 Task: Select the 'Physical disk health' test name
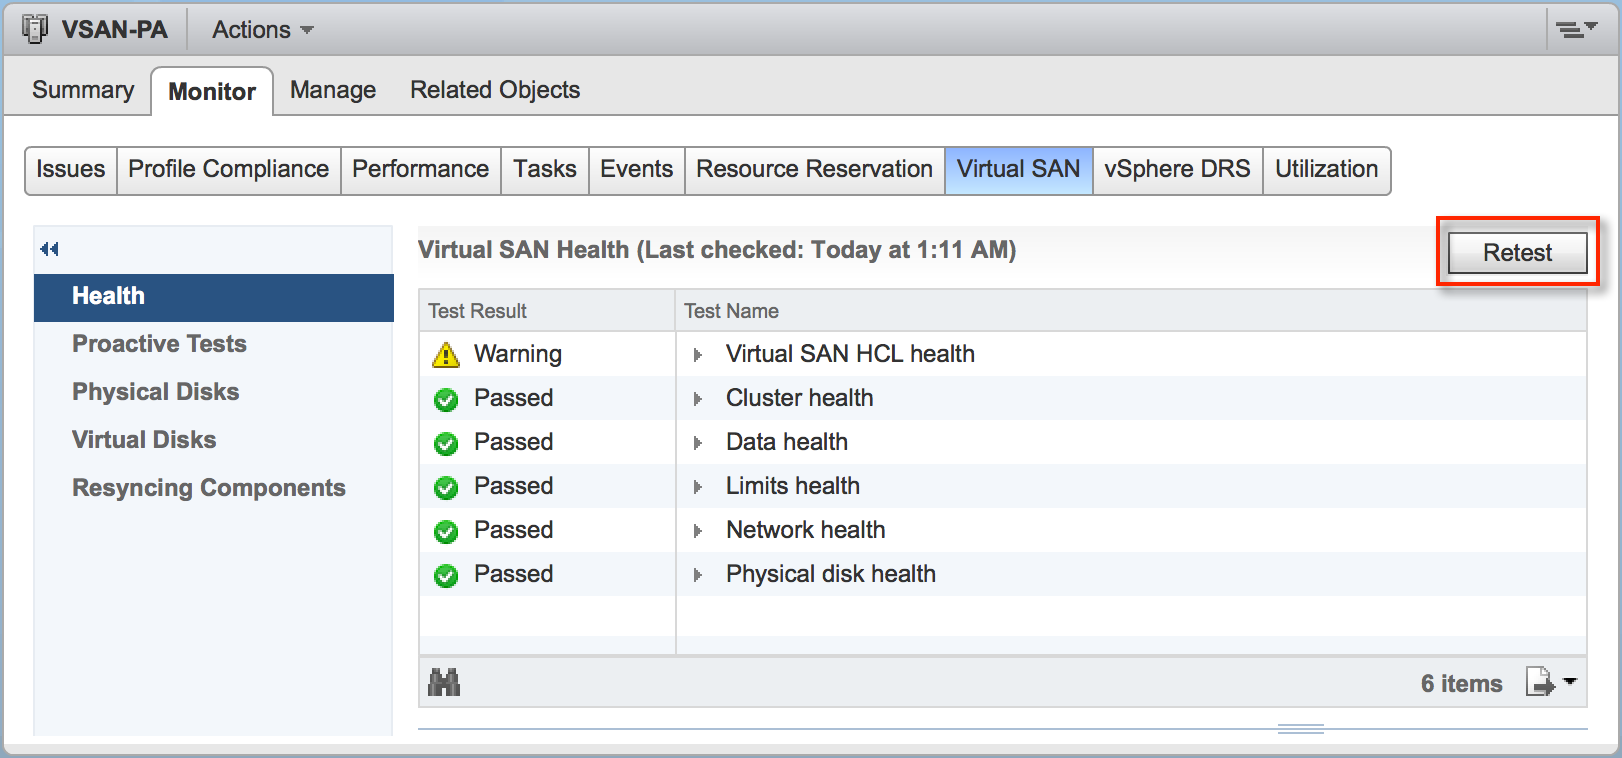[x=831, y=574]
